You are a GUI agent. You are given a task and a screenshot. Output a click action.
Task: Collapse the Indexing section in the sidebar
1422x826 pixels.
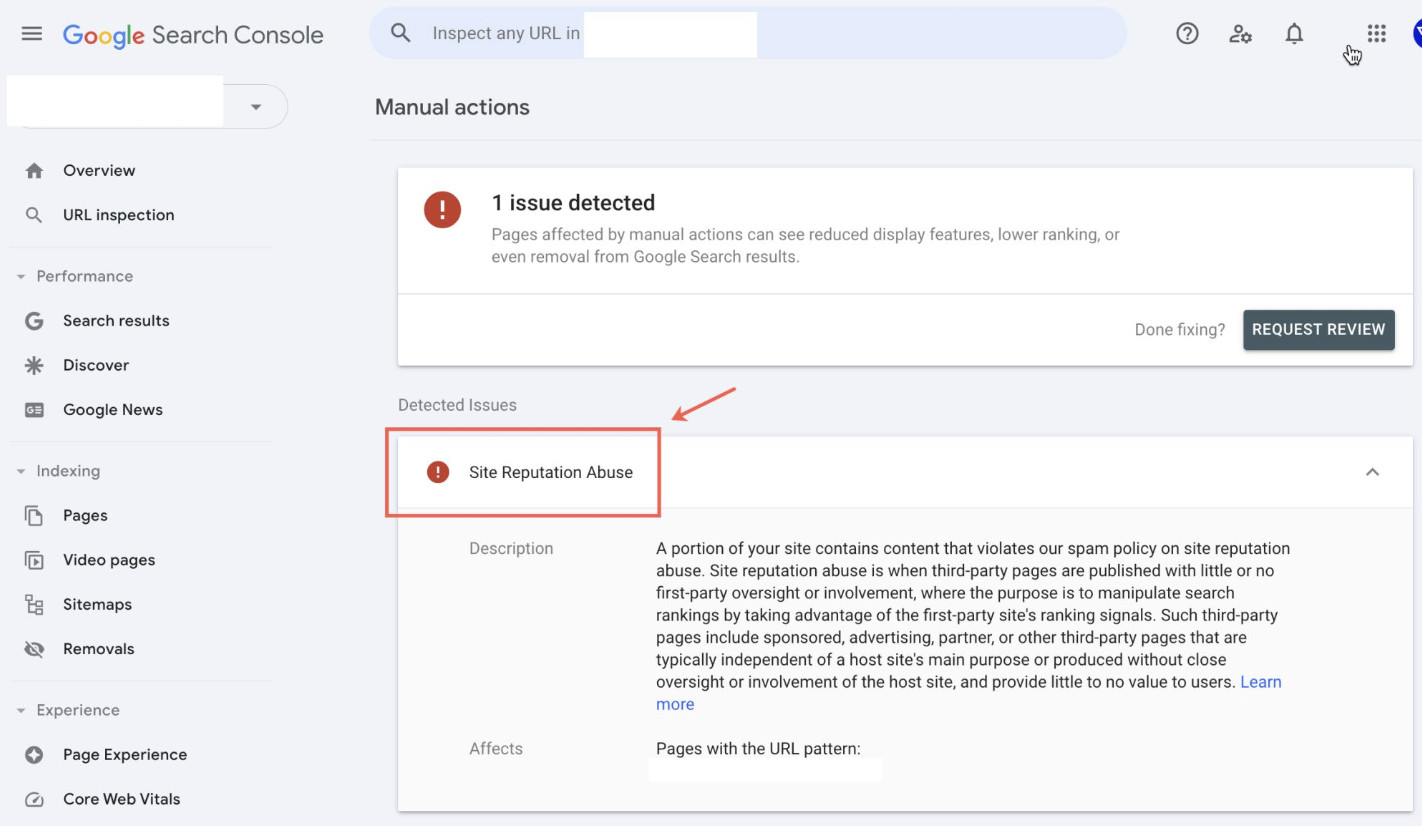[x=23, y=470]
